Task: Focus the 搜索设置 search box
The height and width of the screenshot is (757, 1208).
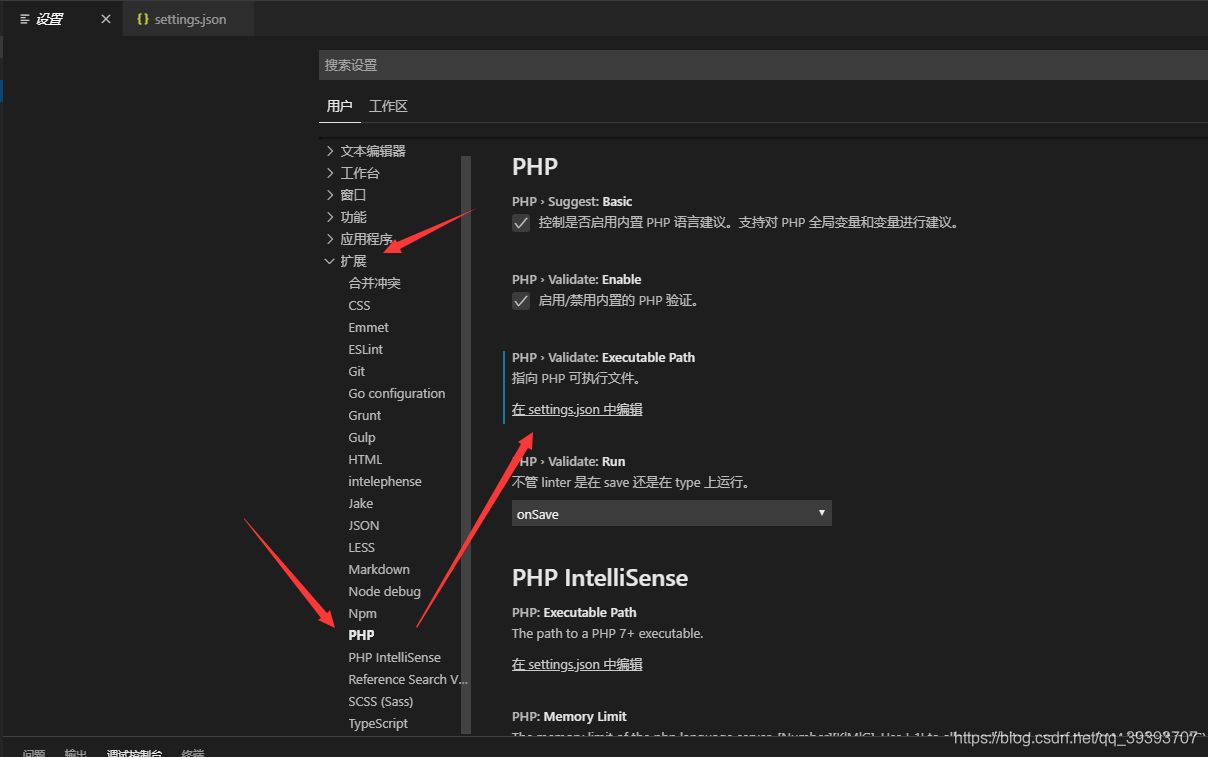Action: tap(763, 65)
